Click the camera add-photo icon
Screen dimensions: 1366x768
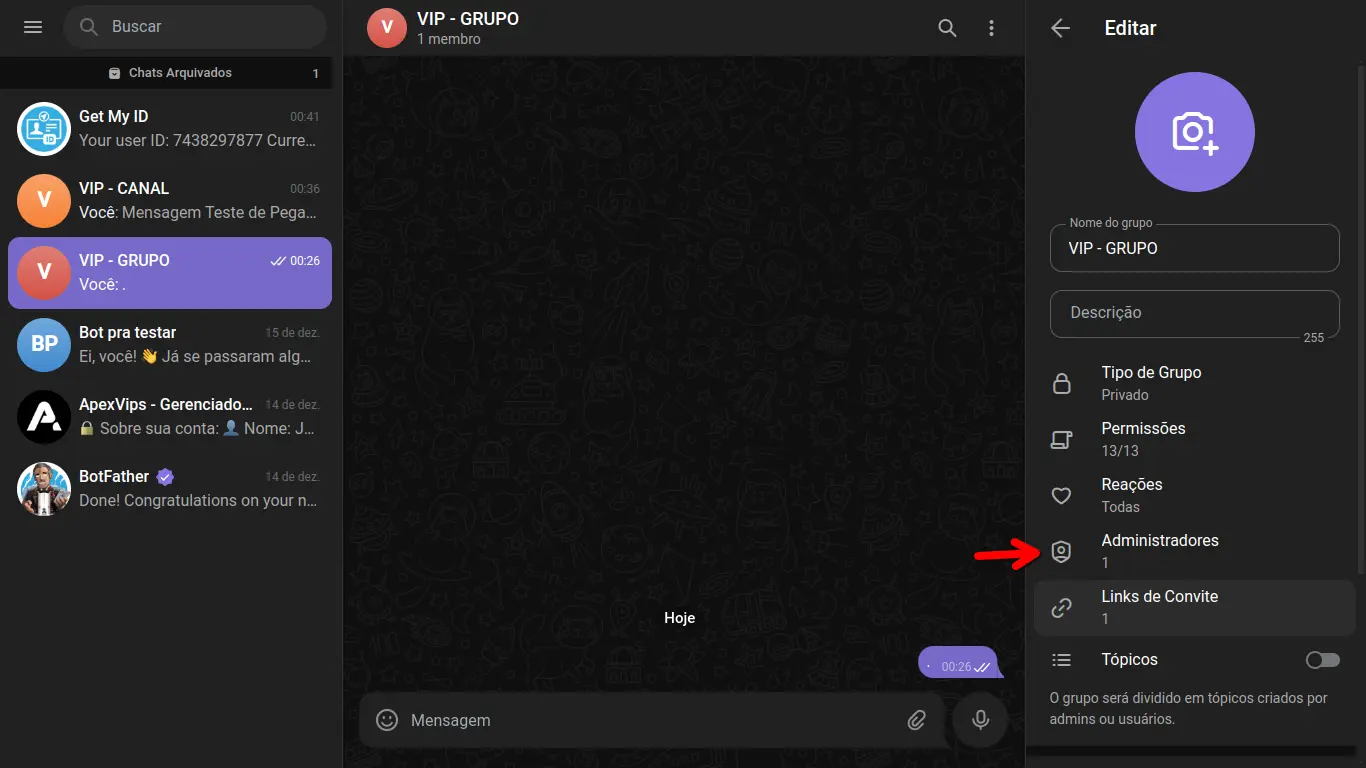[x=1195, y=132]
